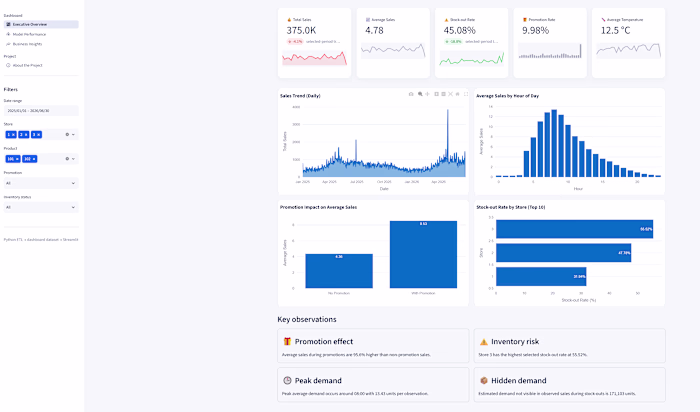Click the Average Sales metric icon
This screenshot has height=412, width=700.
coord(368,20)
